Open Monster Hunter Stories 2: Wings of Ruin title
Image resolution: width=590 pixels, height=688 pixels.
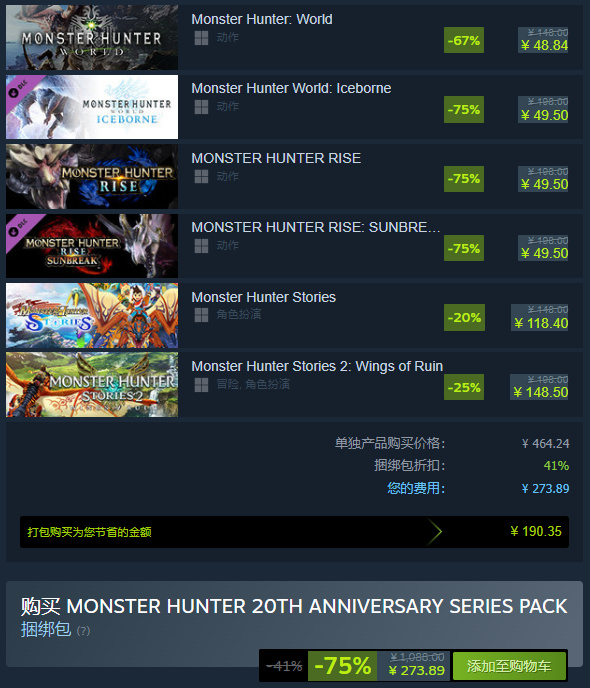coord(317,366)
